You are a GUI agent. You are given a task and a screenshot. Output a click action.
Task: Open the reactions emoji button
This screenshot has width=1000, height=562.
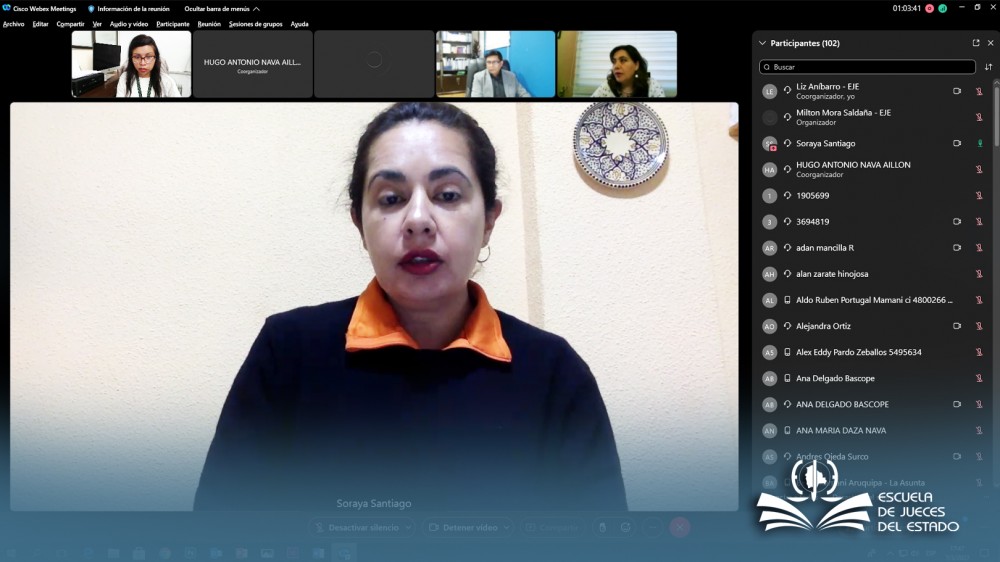tap(626, 527)
